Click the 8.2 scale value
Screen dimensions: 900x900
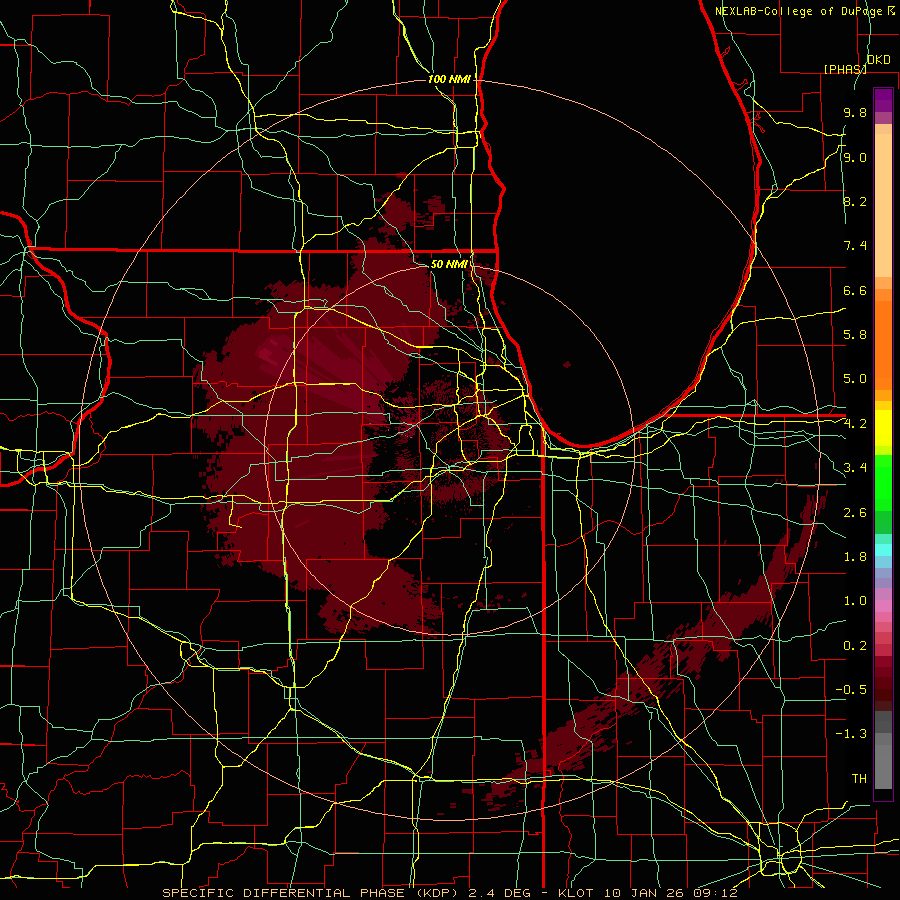(x=855, y=201)
